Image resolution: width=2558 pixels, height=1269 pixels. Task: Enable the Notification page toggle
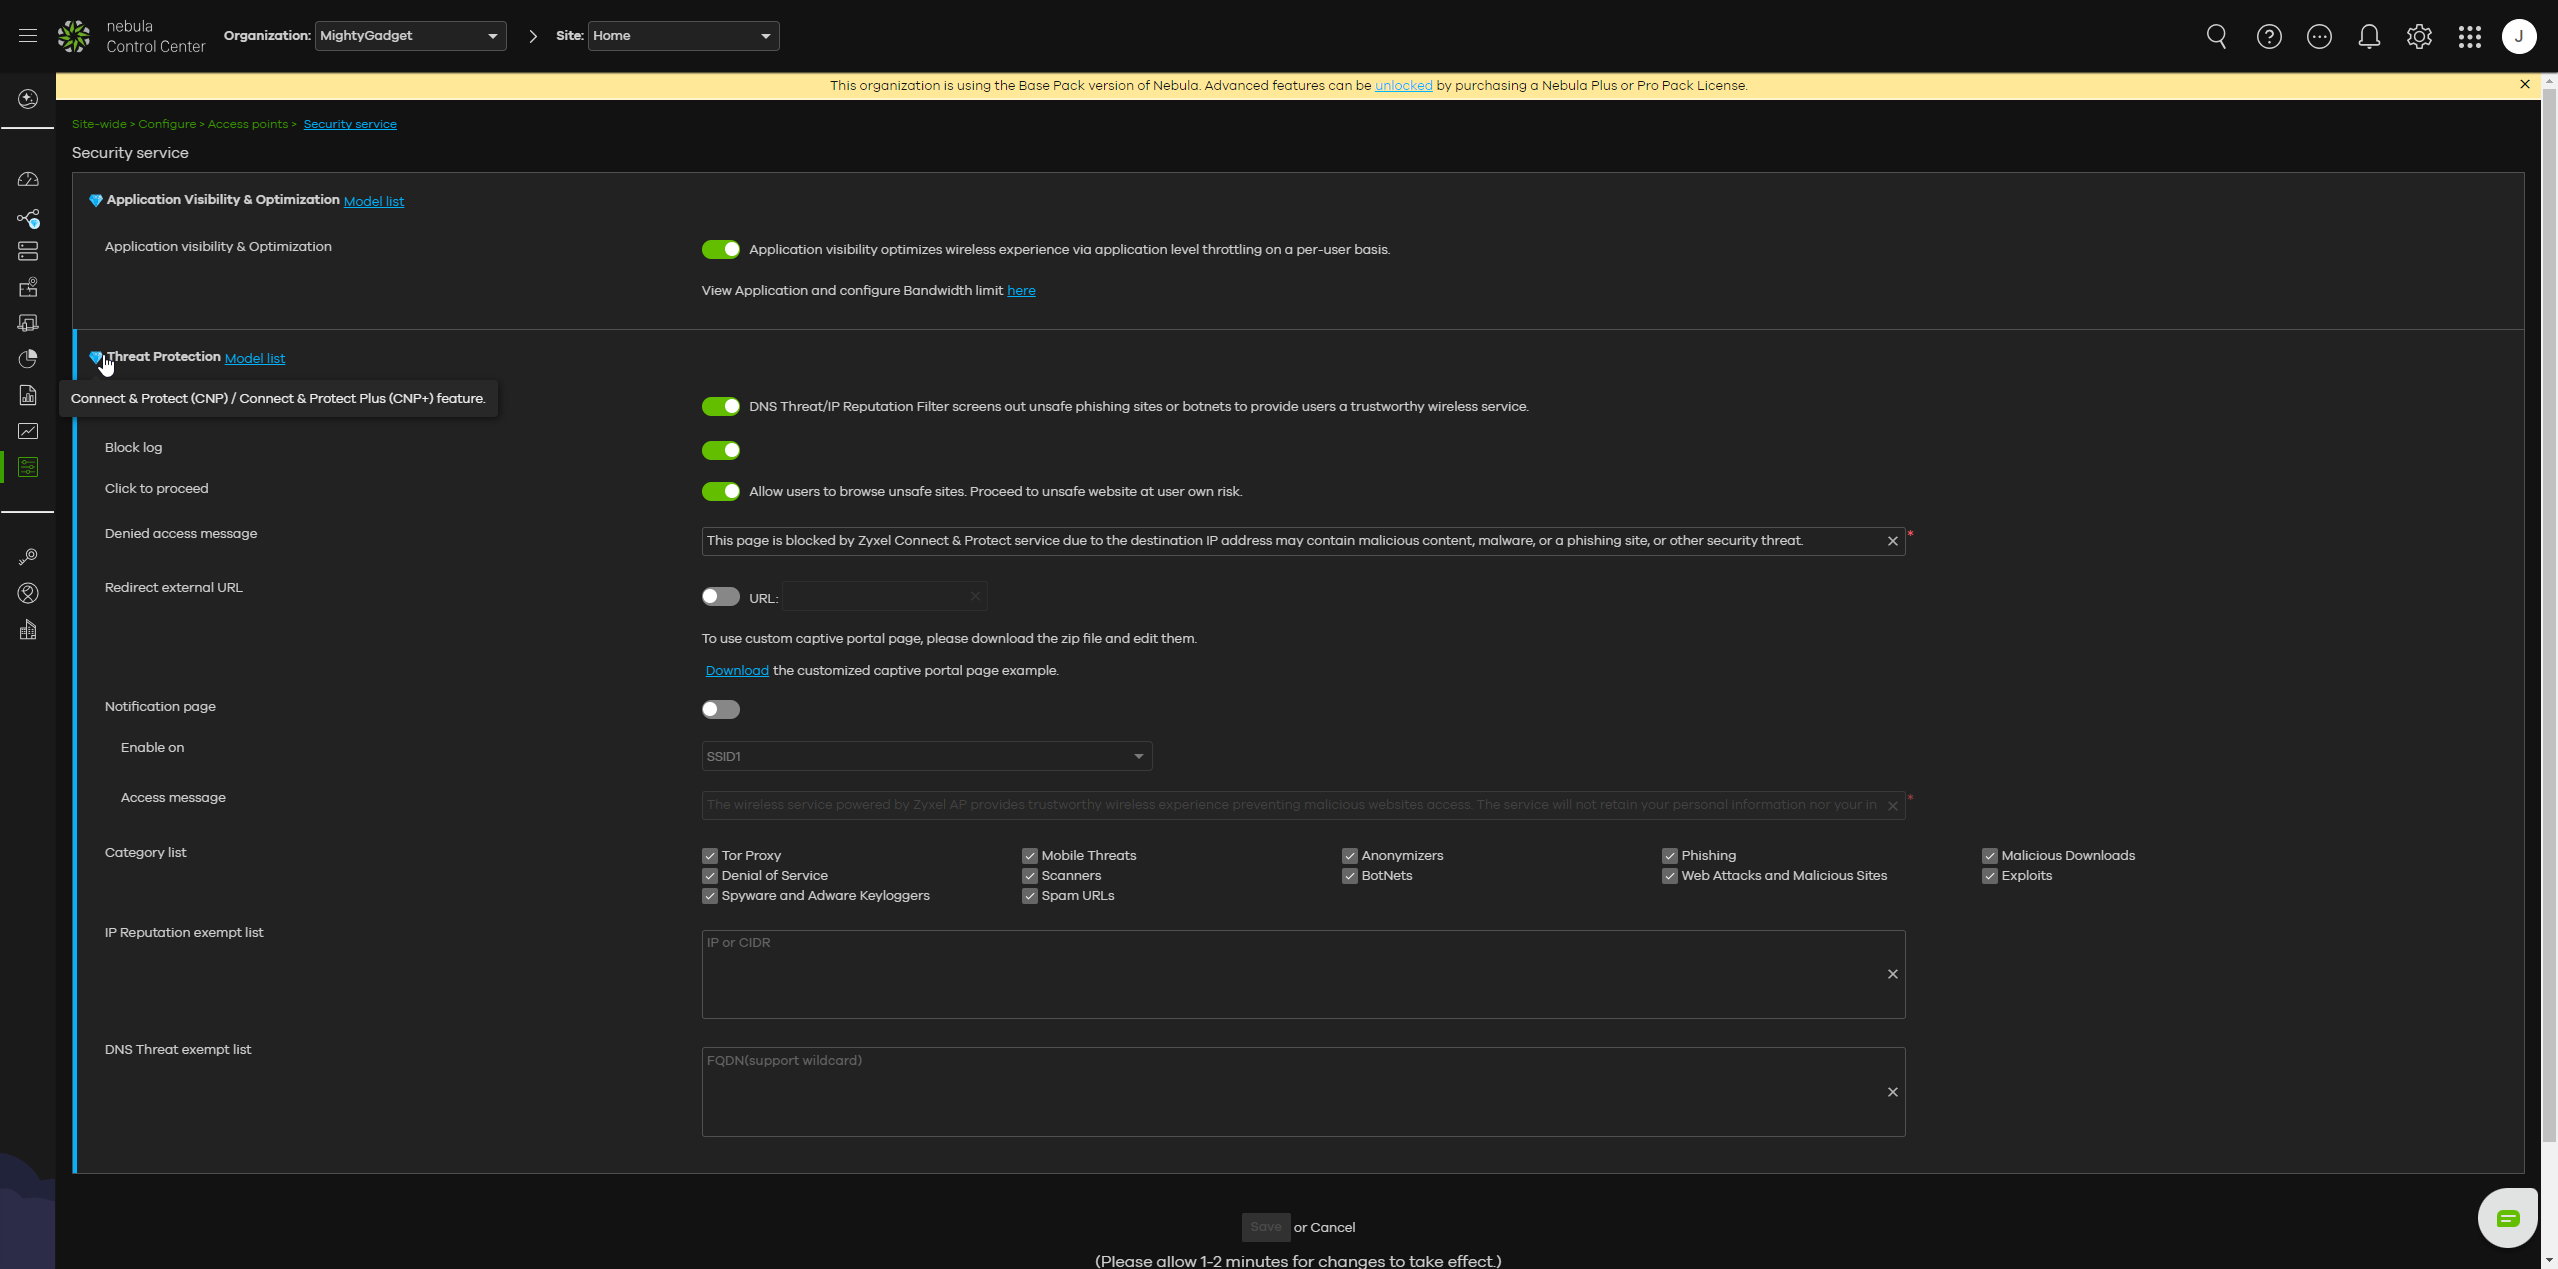720,710
